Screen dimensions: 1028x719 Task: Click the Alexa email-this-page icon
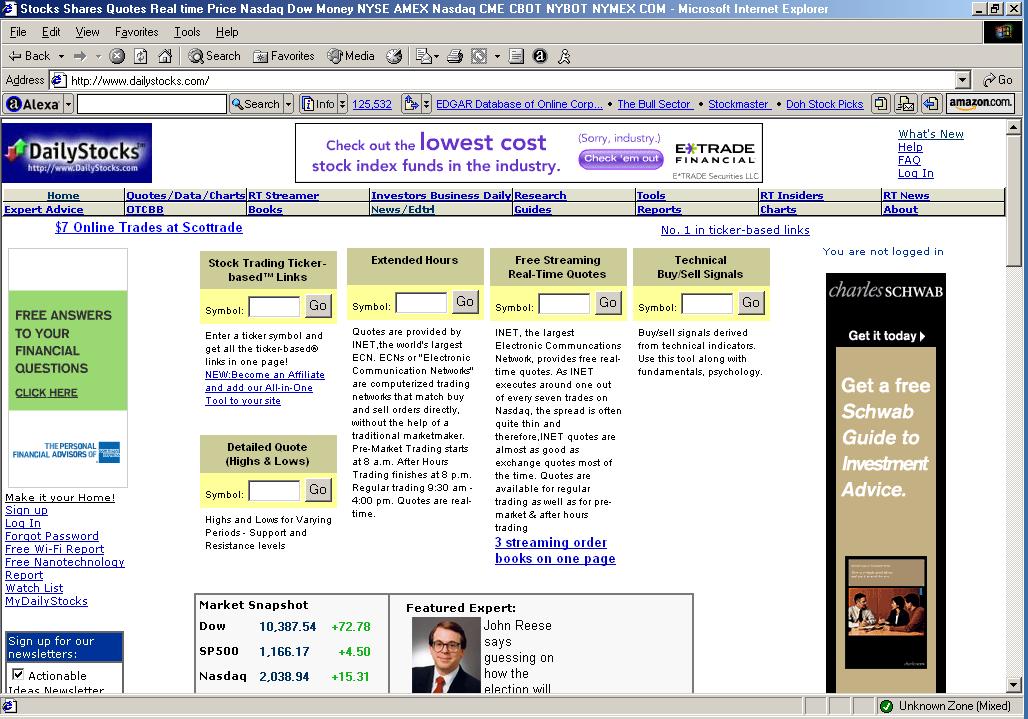coord(905,104)
